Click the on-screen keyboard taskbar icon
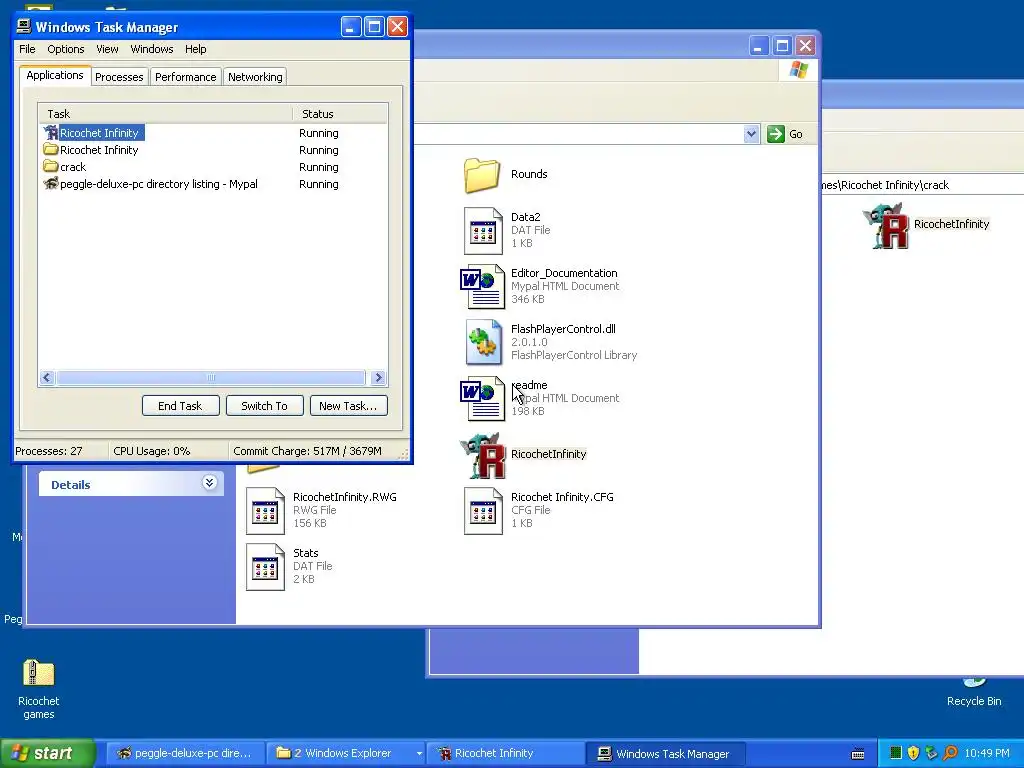 (858, 754)
